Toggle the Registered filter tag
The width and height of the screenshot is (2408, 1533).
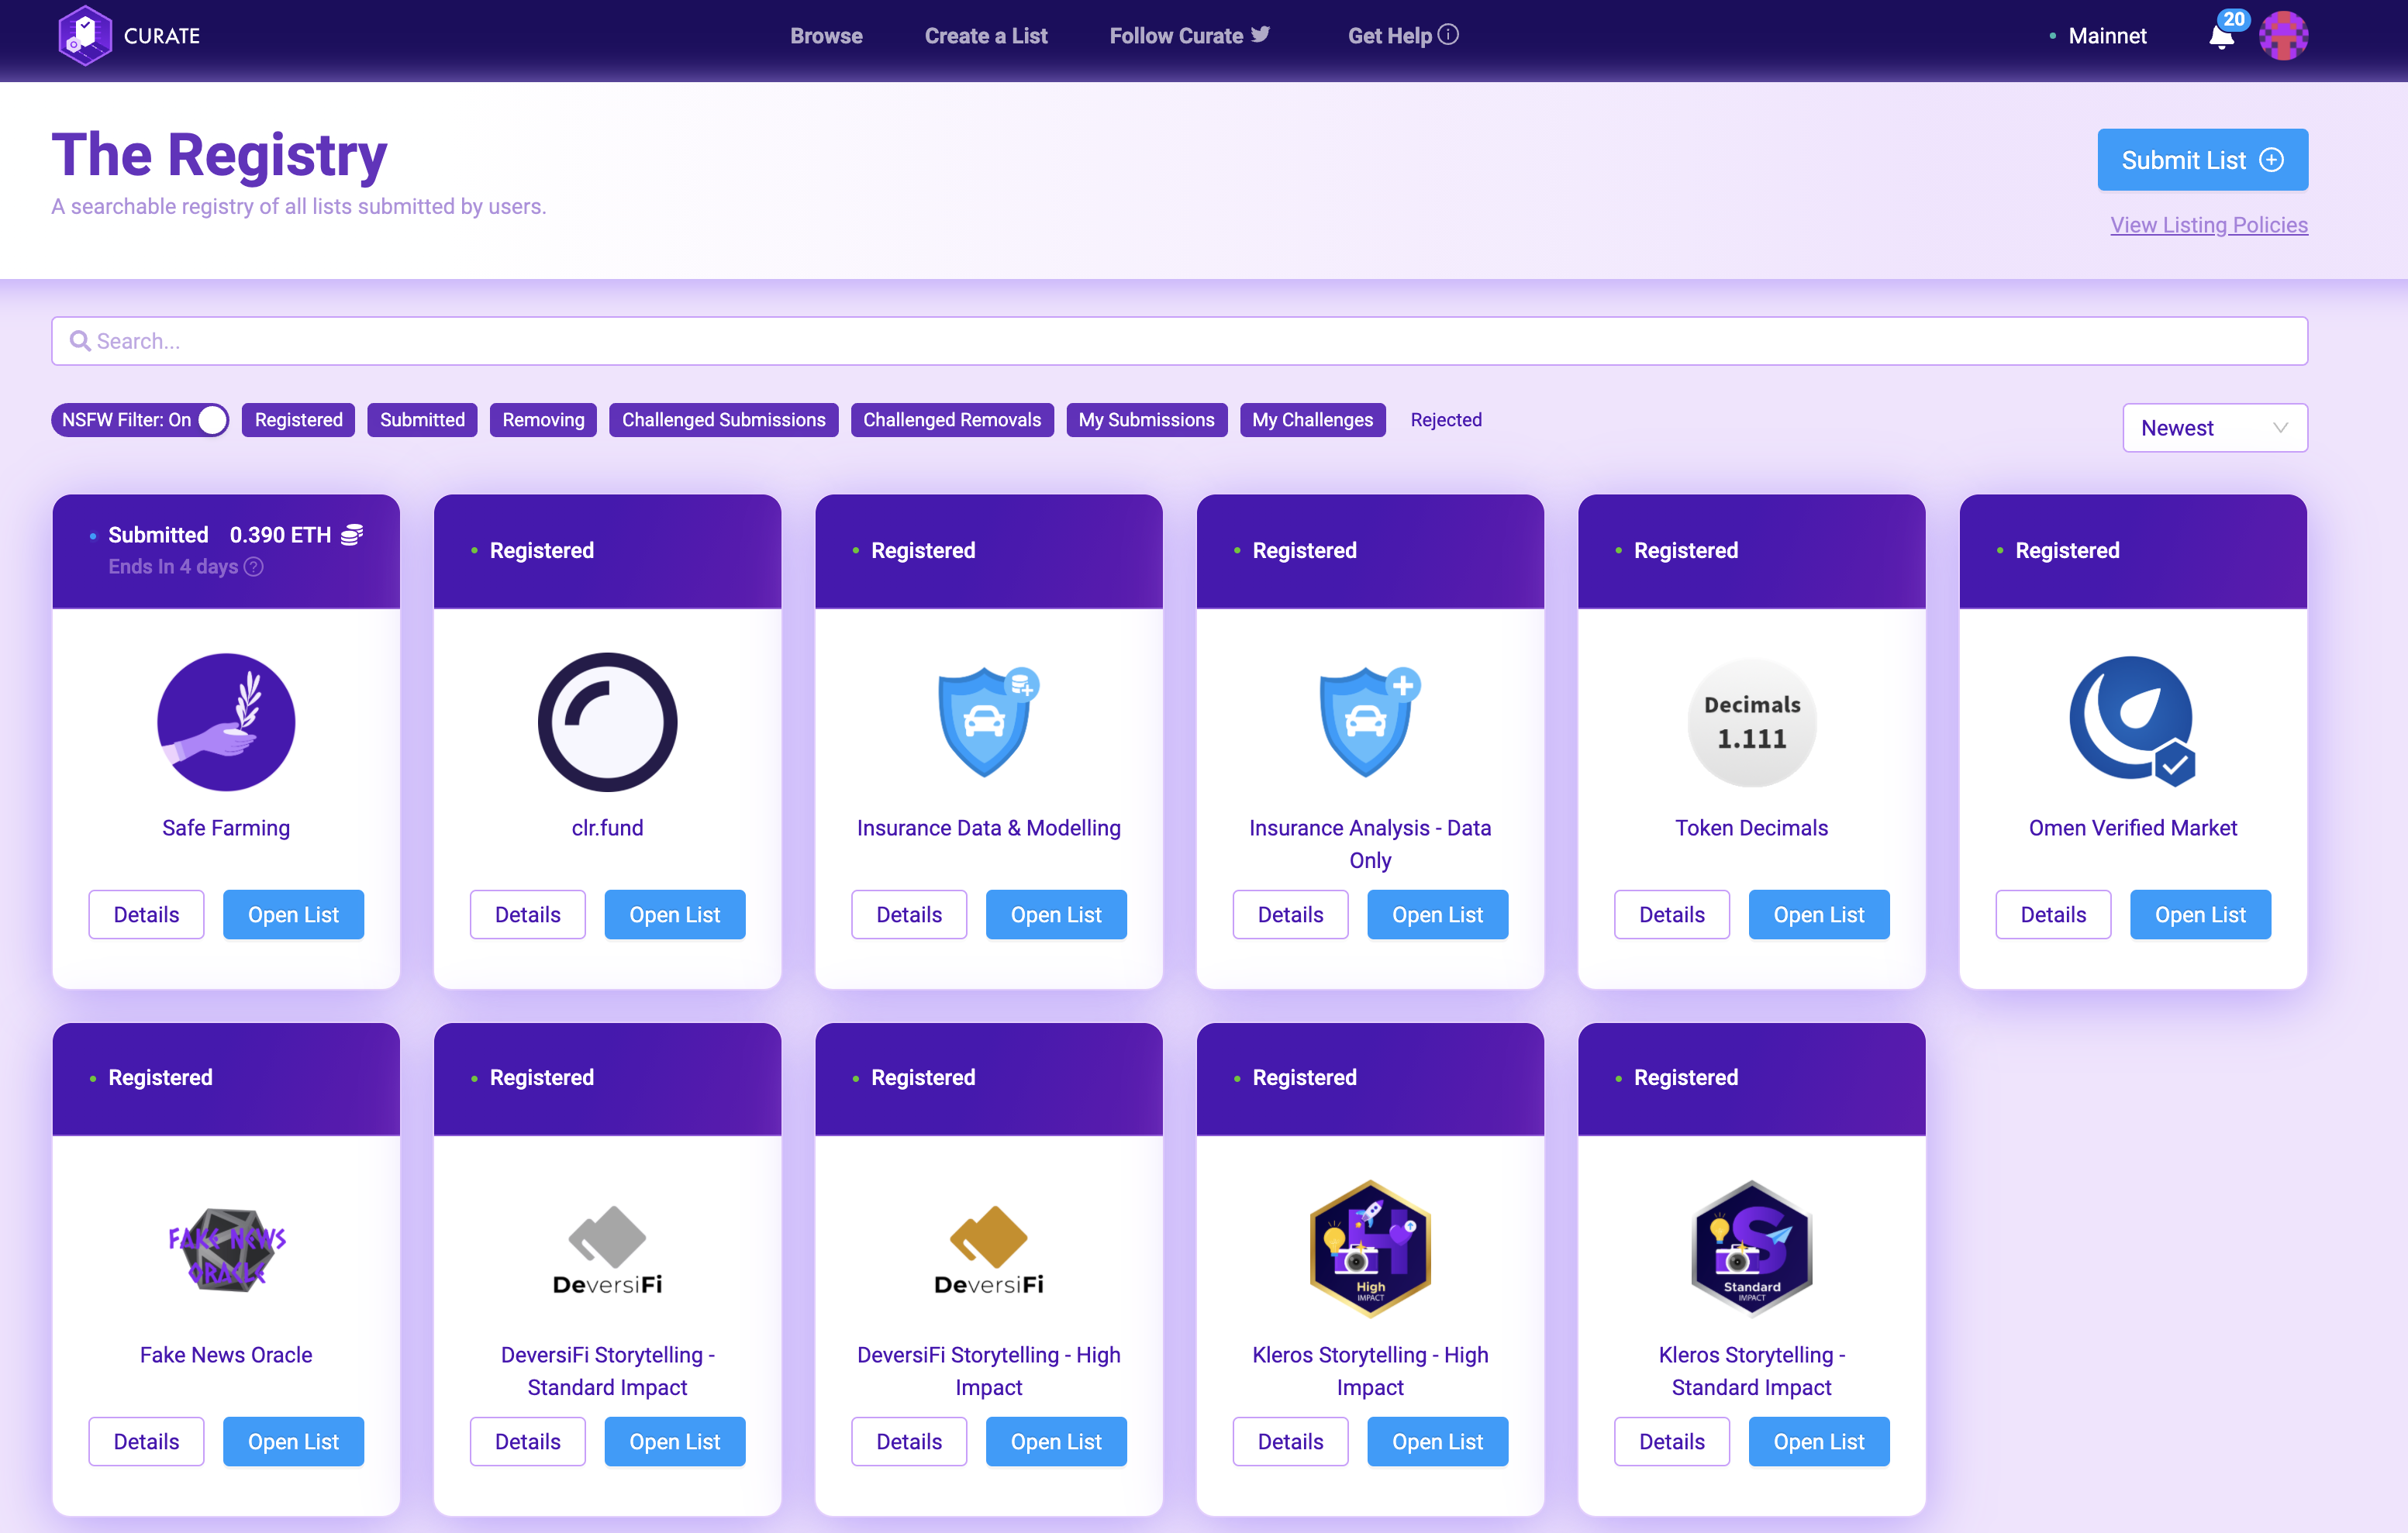[x=298, y=420]
